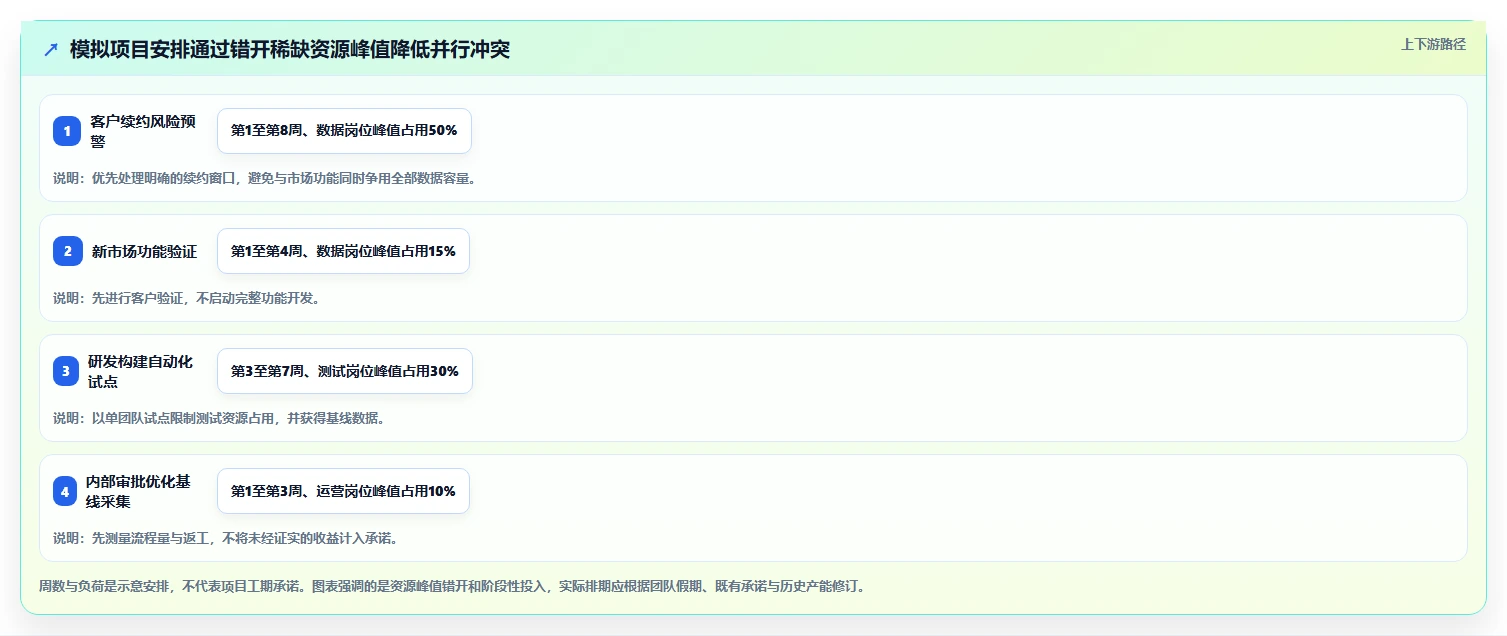Click the note about 优先处理明确的续约窗口

tap(265, 179)
